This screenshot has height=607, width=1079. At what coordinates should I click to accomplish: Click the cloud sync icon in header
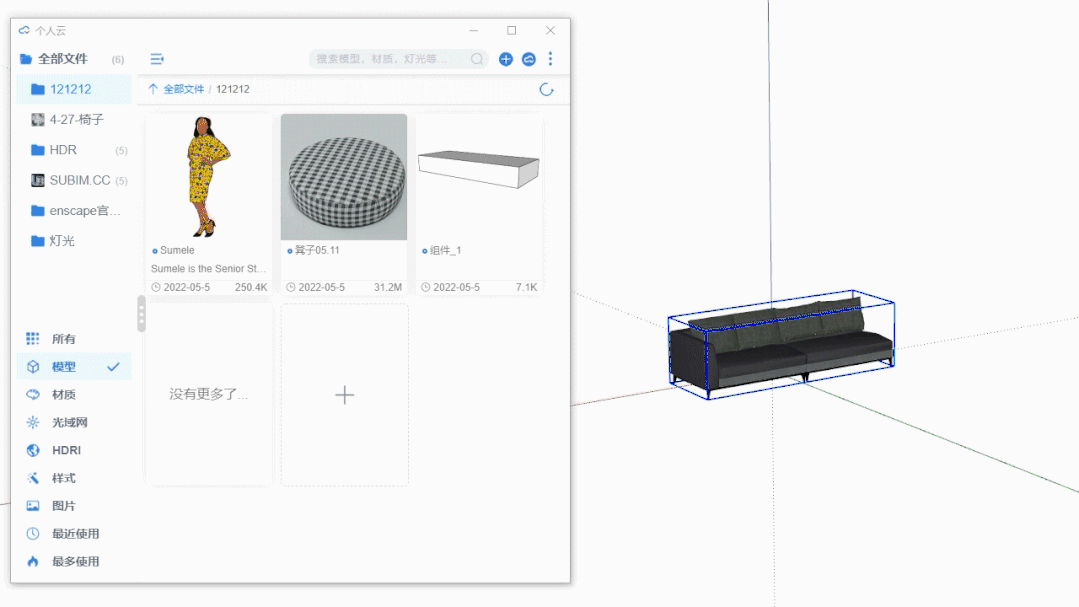[529, 59]
